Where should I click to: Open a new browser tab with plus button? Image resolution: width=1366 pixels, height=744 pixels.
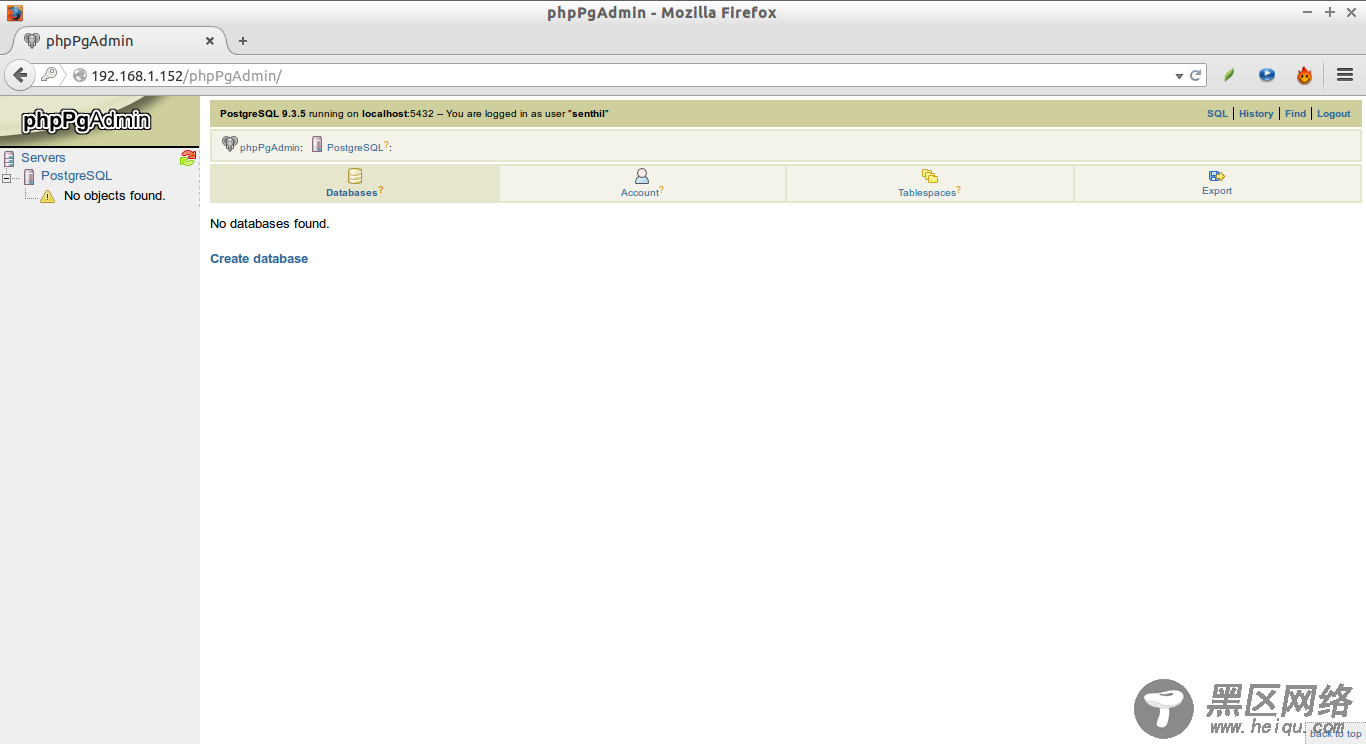tap(242, 41)
